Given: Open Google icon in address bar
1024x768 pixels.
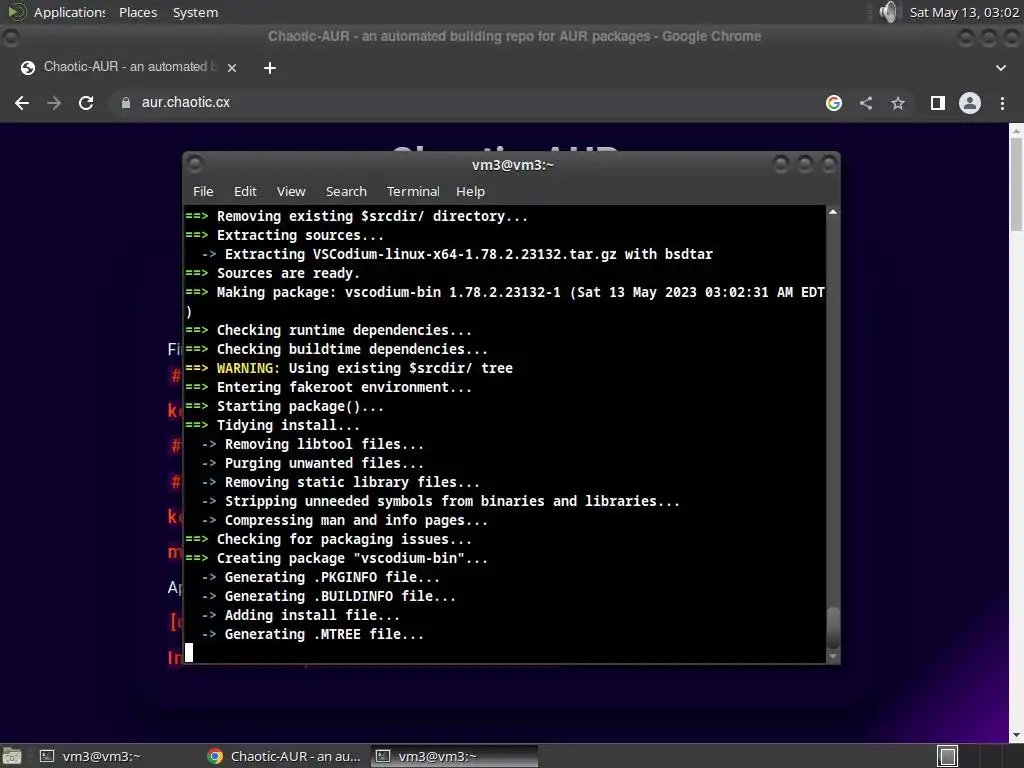Looking at the screenshot, I should point(834,103).
